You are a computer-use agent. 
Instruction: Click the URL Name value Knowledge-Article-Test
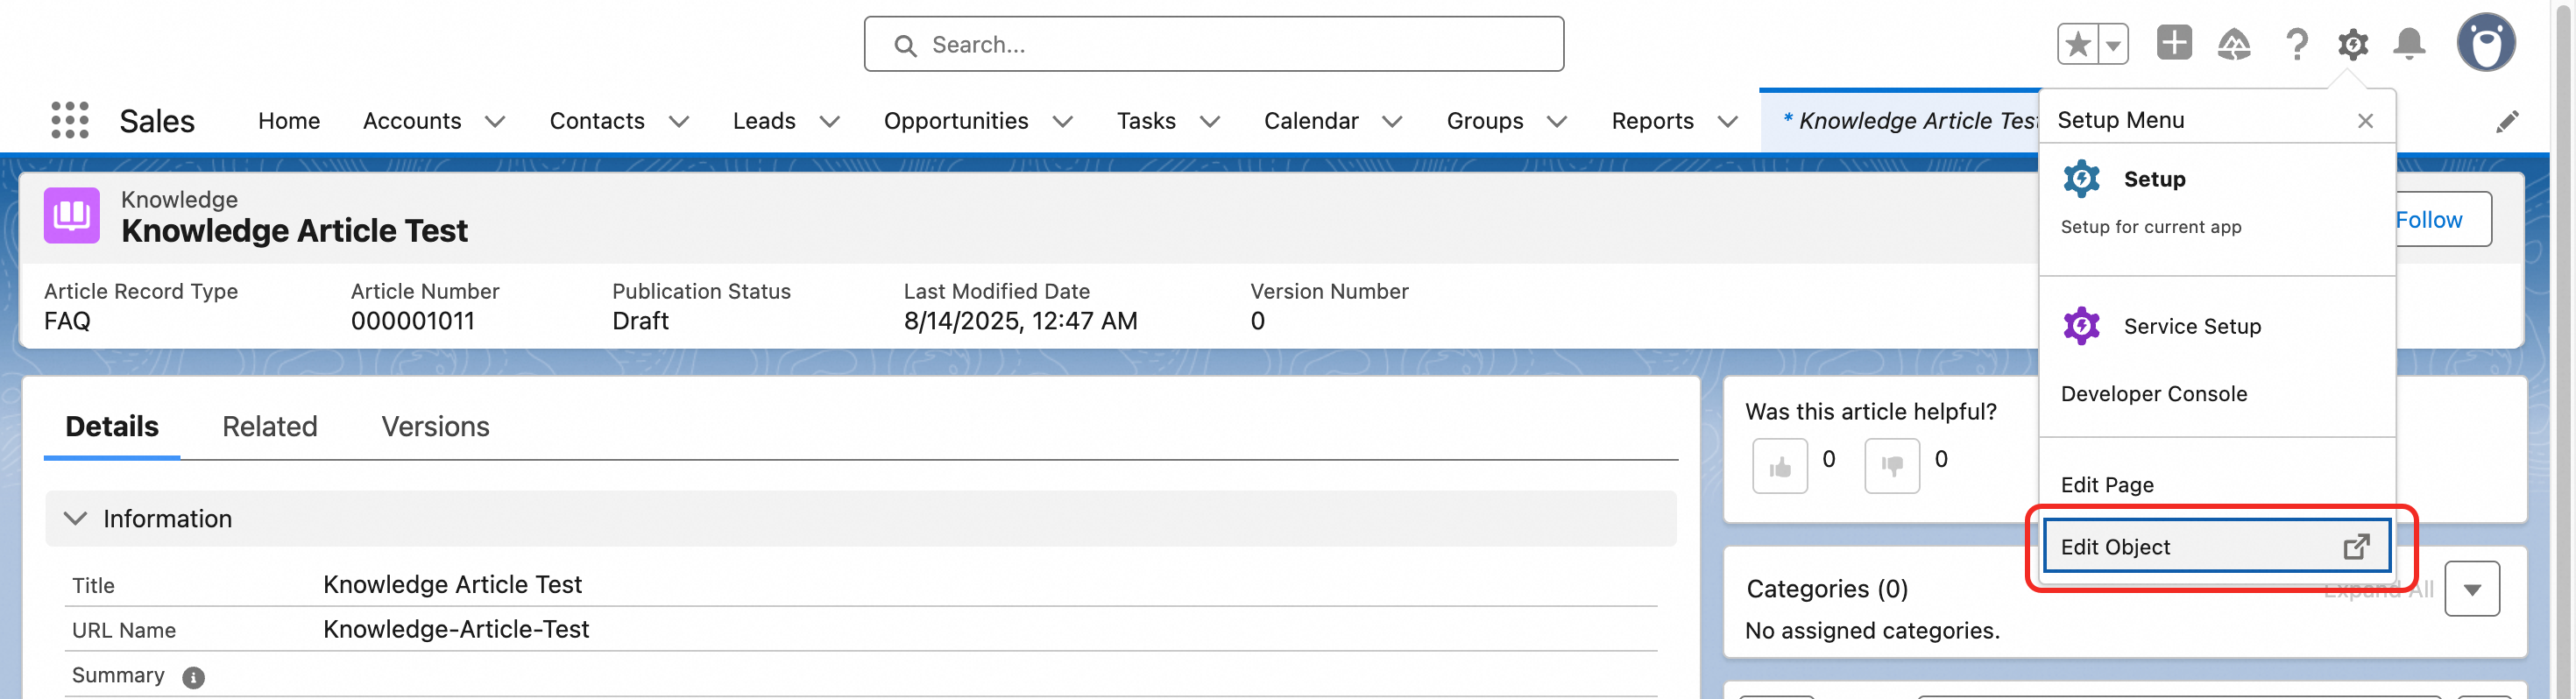pyautogui.click(x=456, y=629)
